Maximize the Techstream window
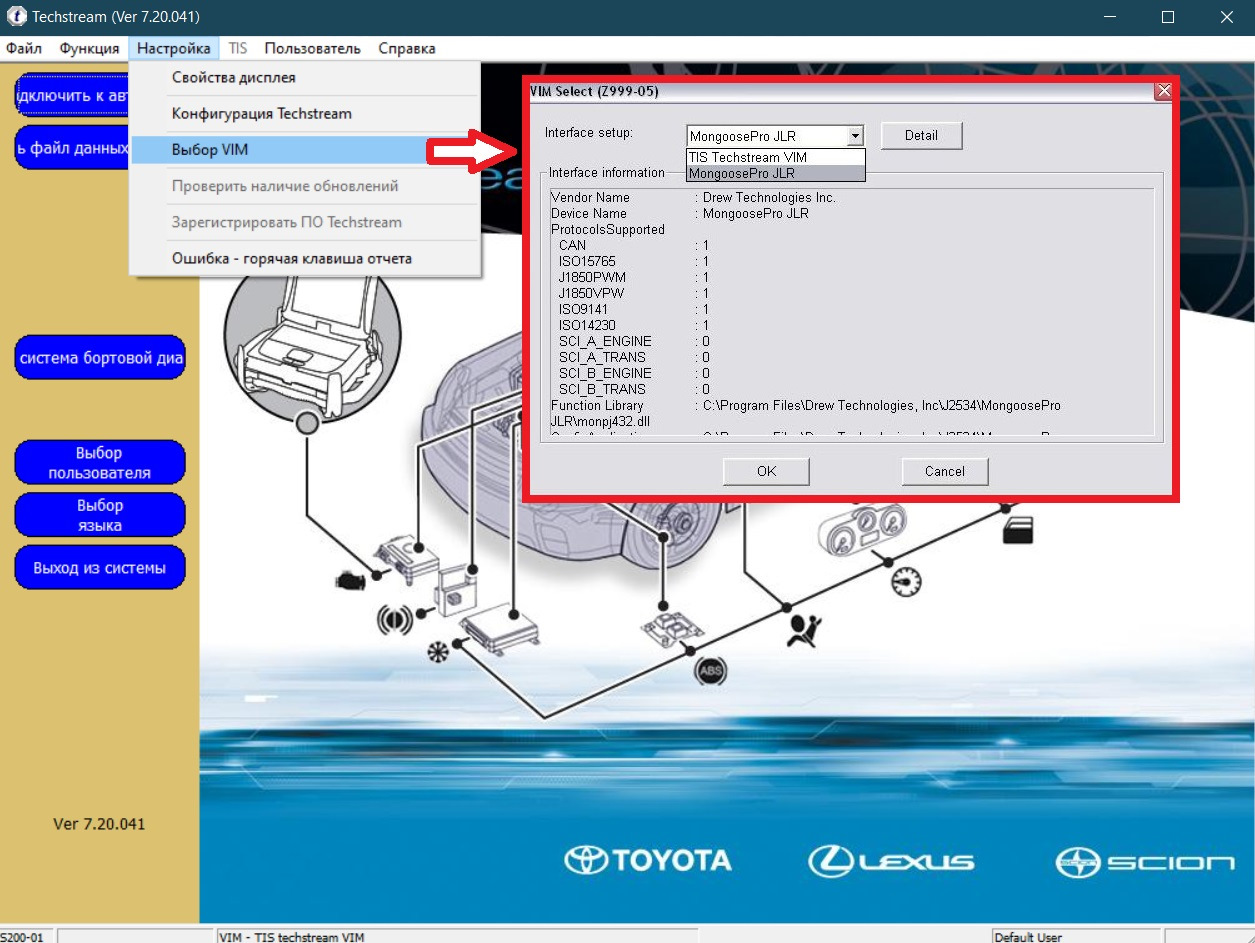The width and height of the screenshot is (1255, 943). pyautogui.click(x=1168, y=17)
